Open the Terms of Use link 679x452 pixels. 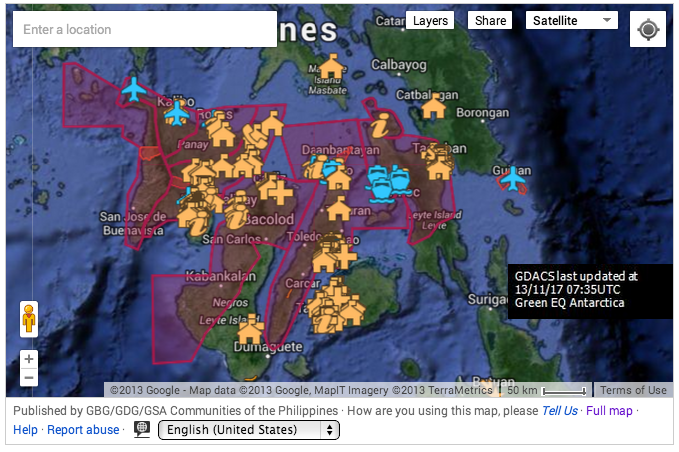633,390
